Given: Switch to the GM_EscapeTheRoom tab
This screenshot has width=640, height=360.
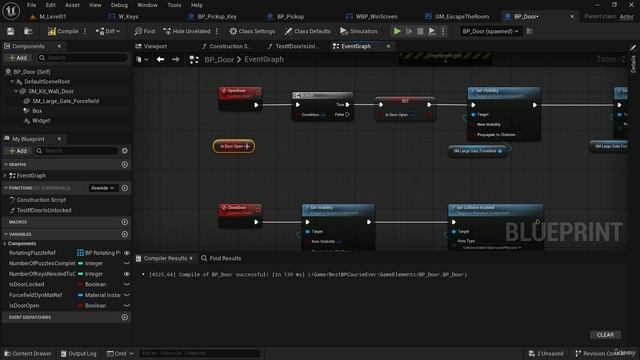Looking at the screenshot, I should coord(462,16).
